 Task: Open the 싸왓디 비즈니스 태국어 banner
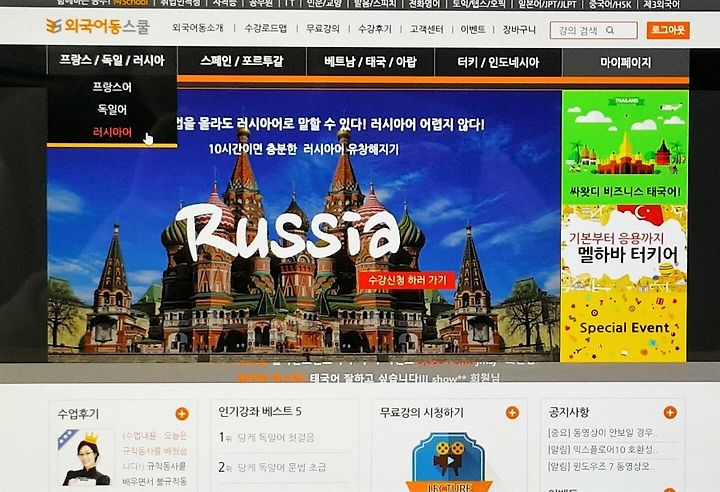[625, 147]
